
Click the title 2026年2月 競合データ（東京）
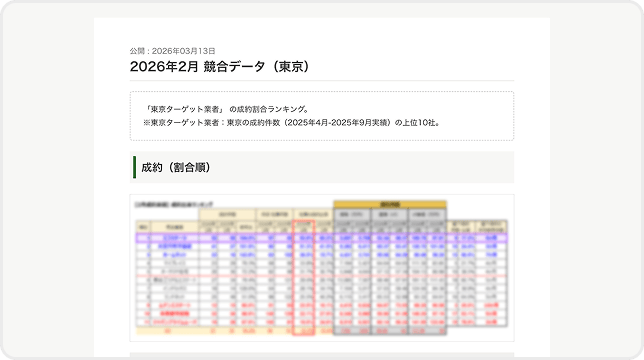[x=219, y=66]
